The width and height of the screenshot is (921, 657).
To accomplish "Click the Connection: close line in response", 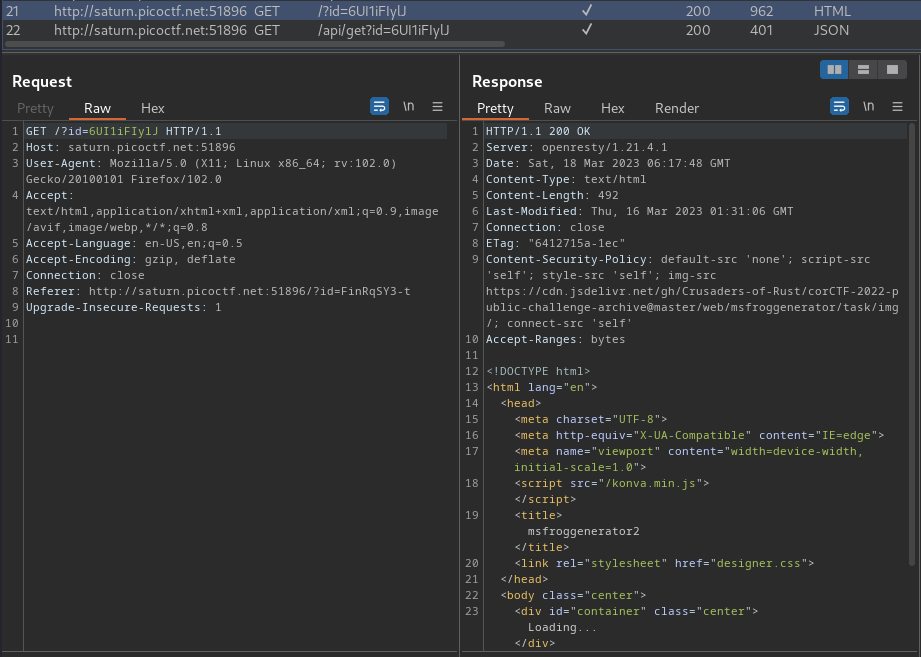I will 545,227.
